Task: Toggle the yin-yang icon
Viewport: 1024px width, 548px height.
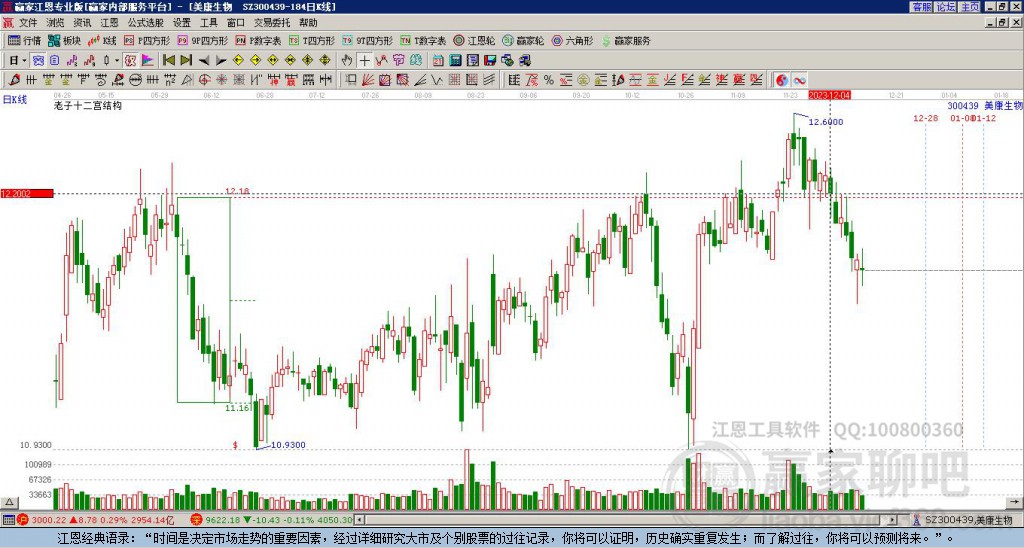Action: click(x=782, y=80)
